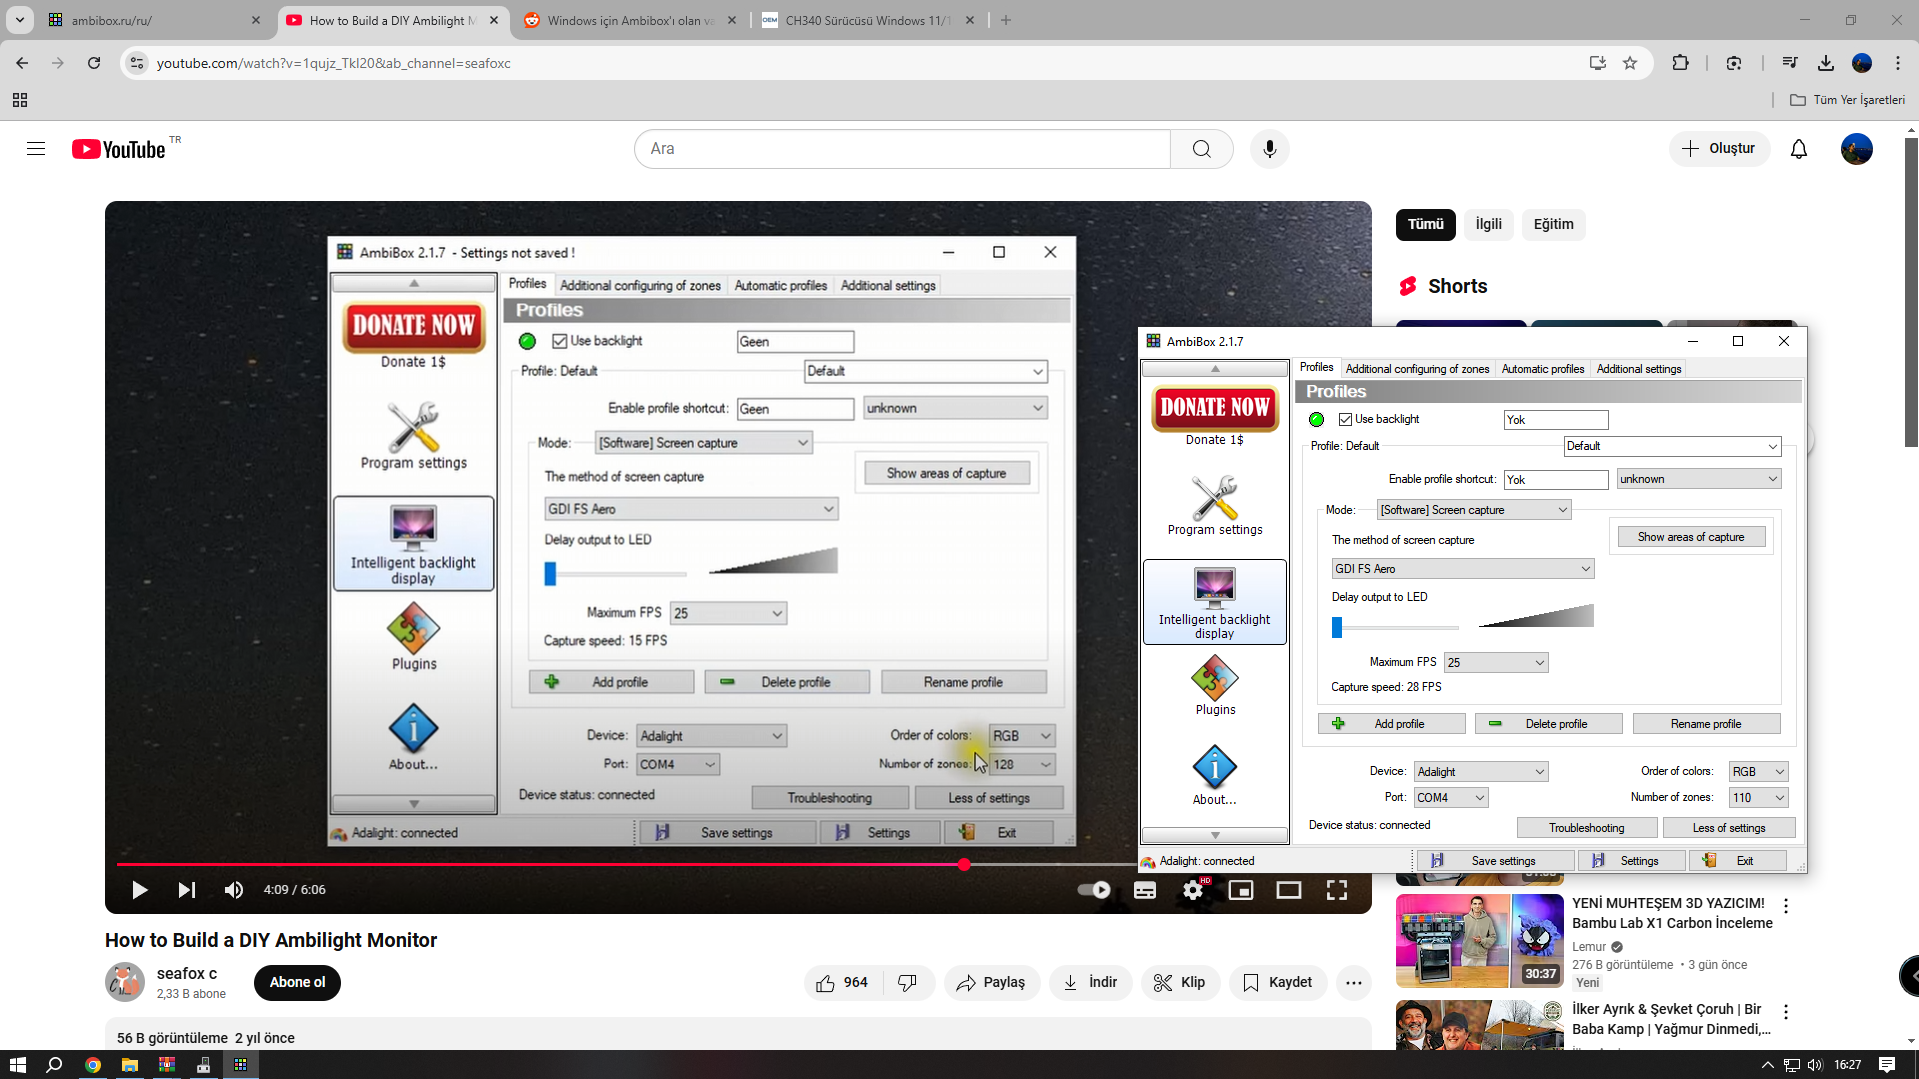Click the DONATE NOW banner in AmbiBox window
The height and width of the screenshot is (1079, 1919).
1215,408
